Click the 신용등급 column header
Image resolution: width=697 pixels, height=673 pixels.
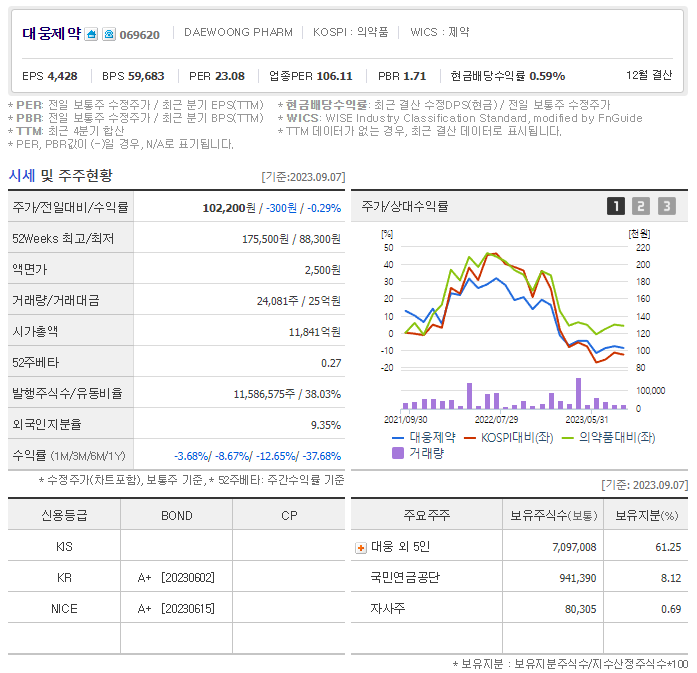click(64, 515)
